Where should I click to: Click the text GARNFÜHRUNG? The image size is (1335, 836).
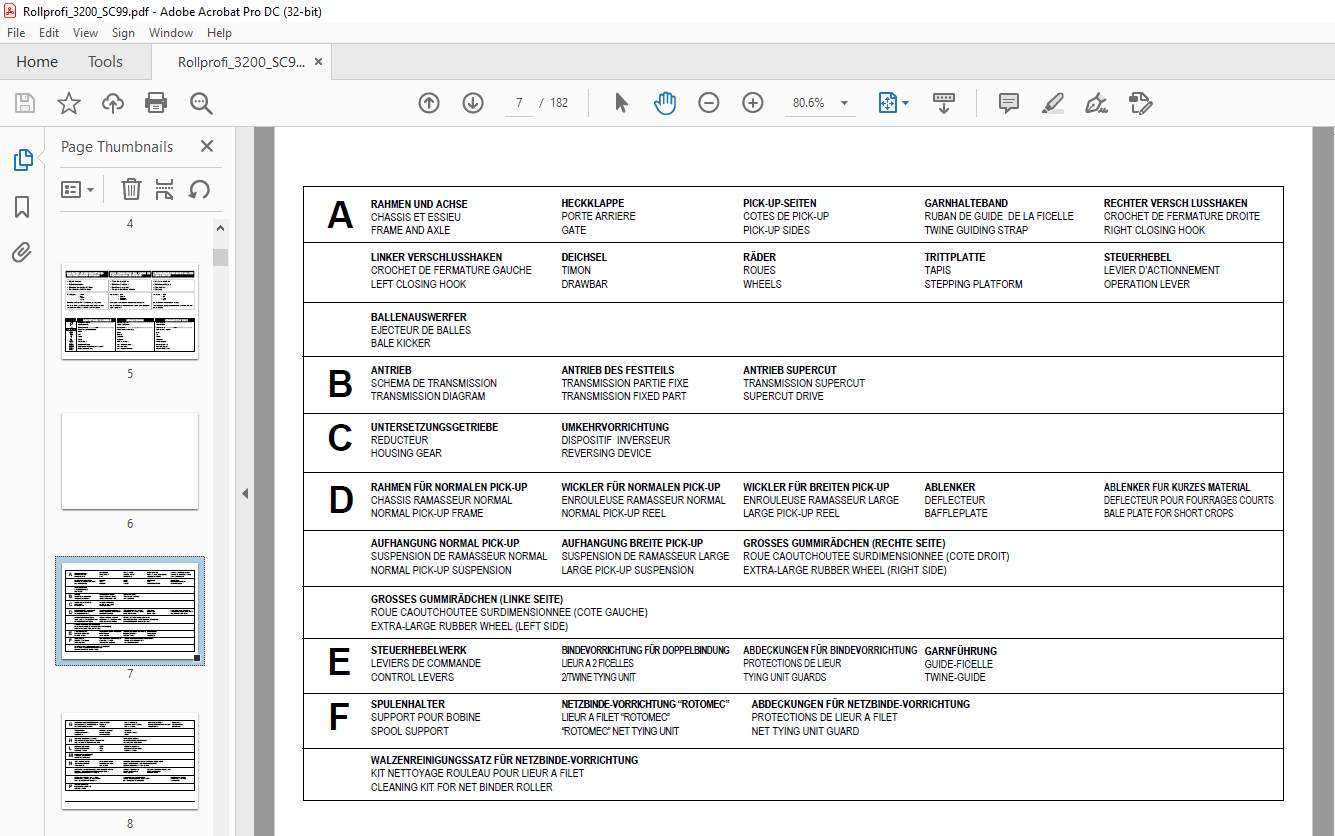point(961,651)
